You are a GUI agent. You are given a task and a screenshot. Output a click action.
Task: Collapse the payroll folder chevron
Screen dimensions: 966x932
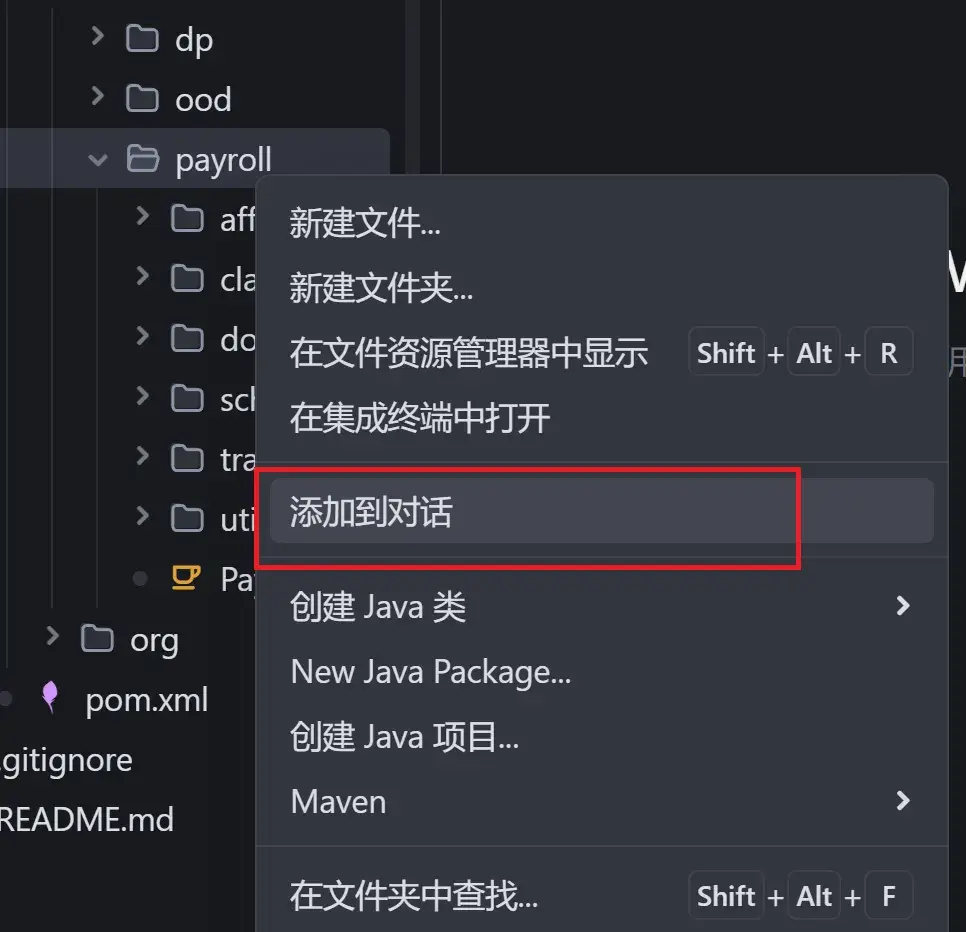(97, 160)
